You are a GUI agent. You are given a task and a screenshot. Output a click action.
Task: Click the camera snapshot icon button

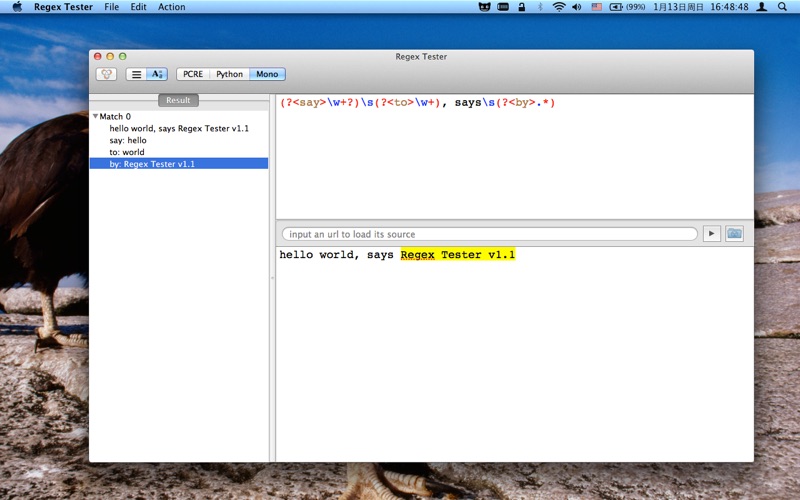[734, 234]
